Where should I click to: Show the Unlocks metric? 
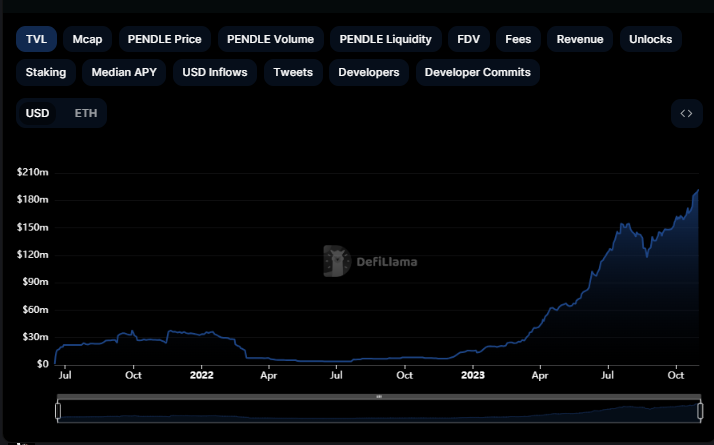(x=651, y=39)
